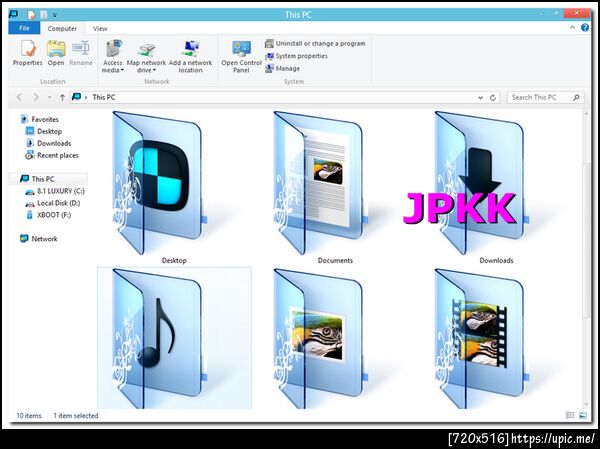The height and width of the screenshot is (449, 600).
Task: Open the Properties ribbon button
Action: [x=28, y=54]
